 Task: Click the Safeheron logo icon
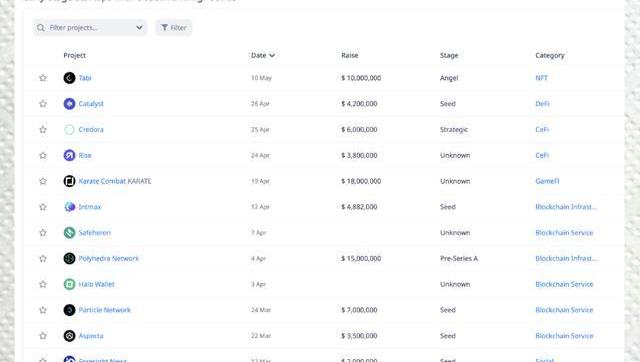click(x=69, y=233)
